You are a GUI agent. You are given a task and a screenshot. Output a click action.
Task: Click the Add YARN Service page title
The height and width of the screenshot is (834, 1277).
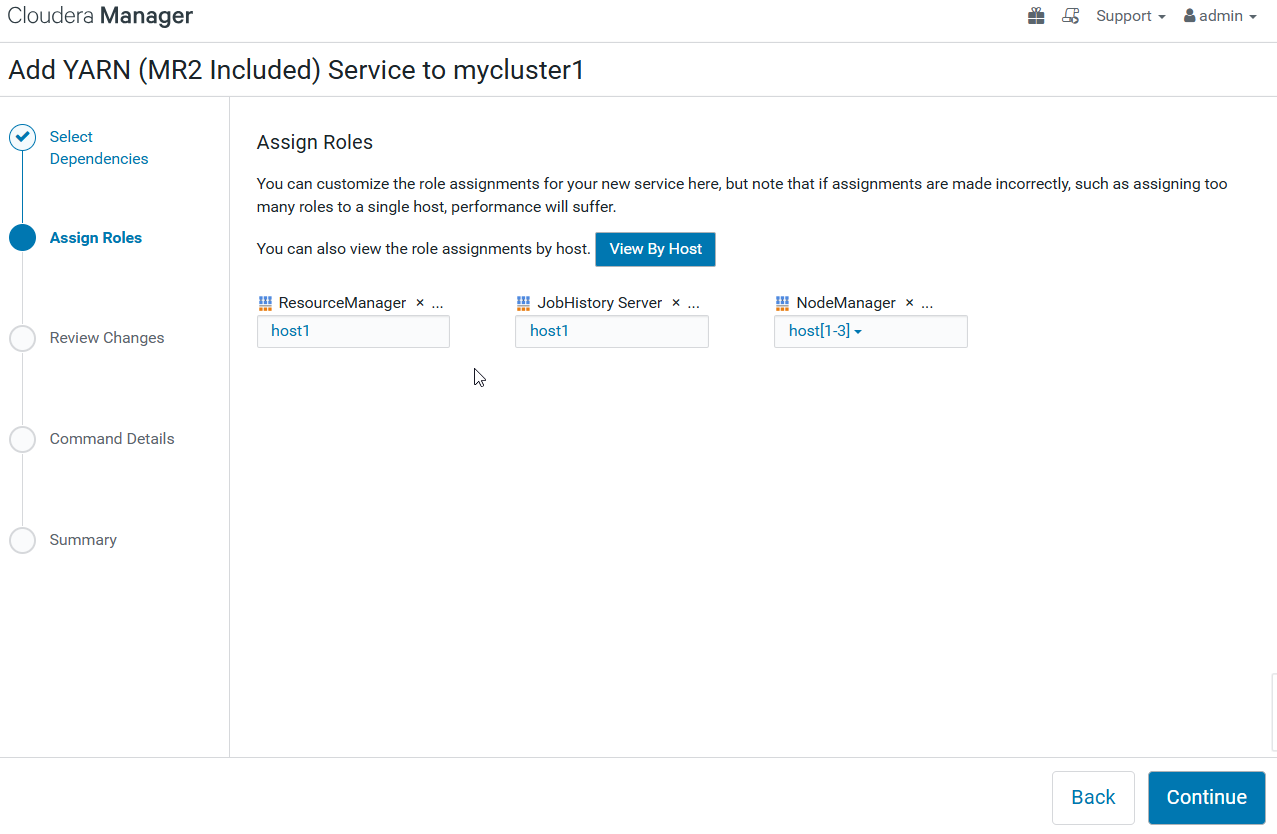tap(296, 70)
